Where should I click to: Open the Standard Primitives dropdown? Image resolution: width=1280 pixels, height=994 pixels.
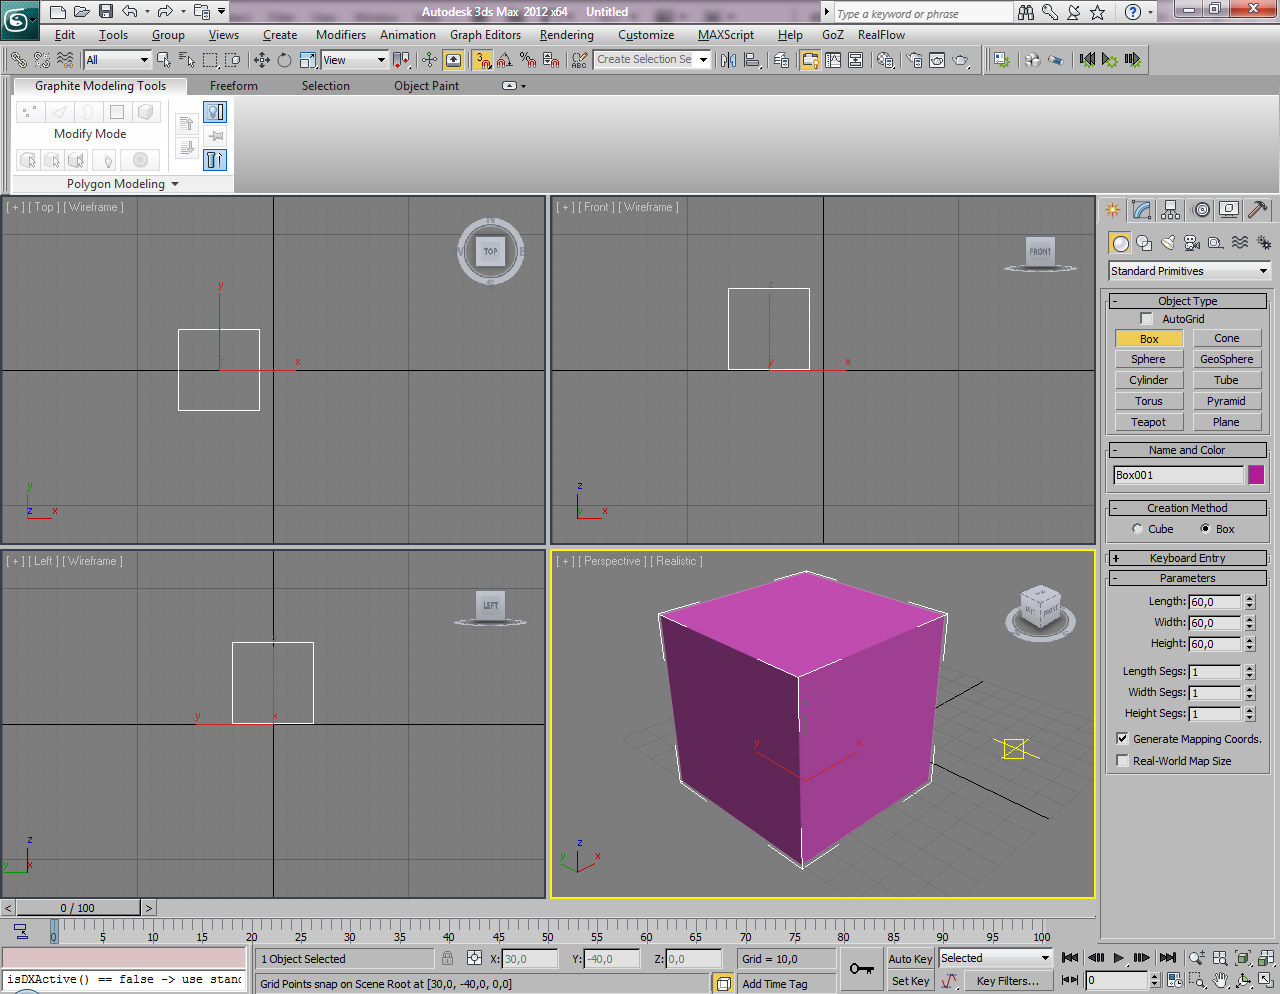point(1188,271)
